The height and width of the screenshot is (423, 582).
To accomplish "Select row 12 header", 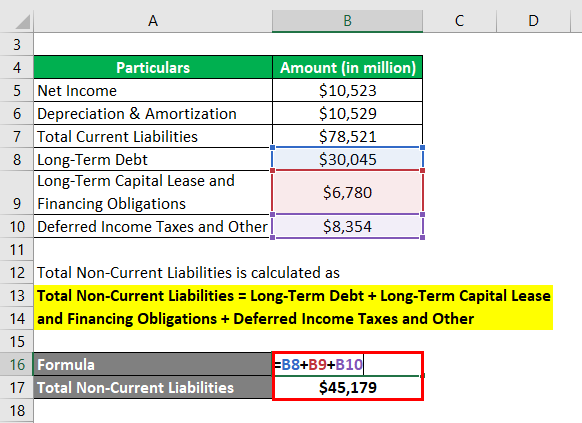I will [17, 272].
